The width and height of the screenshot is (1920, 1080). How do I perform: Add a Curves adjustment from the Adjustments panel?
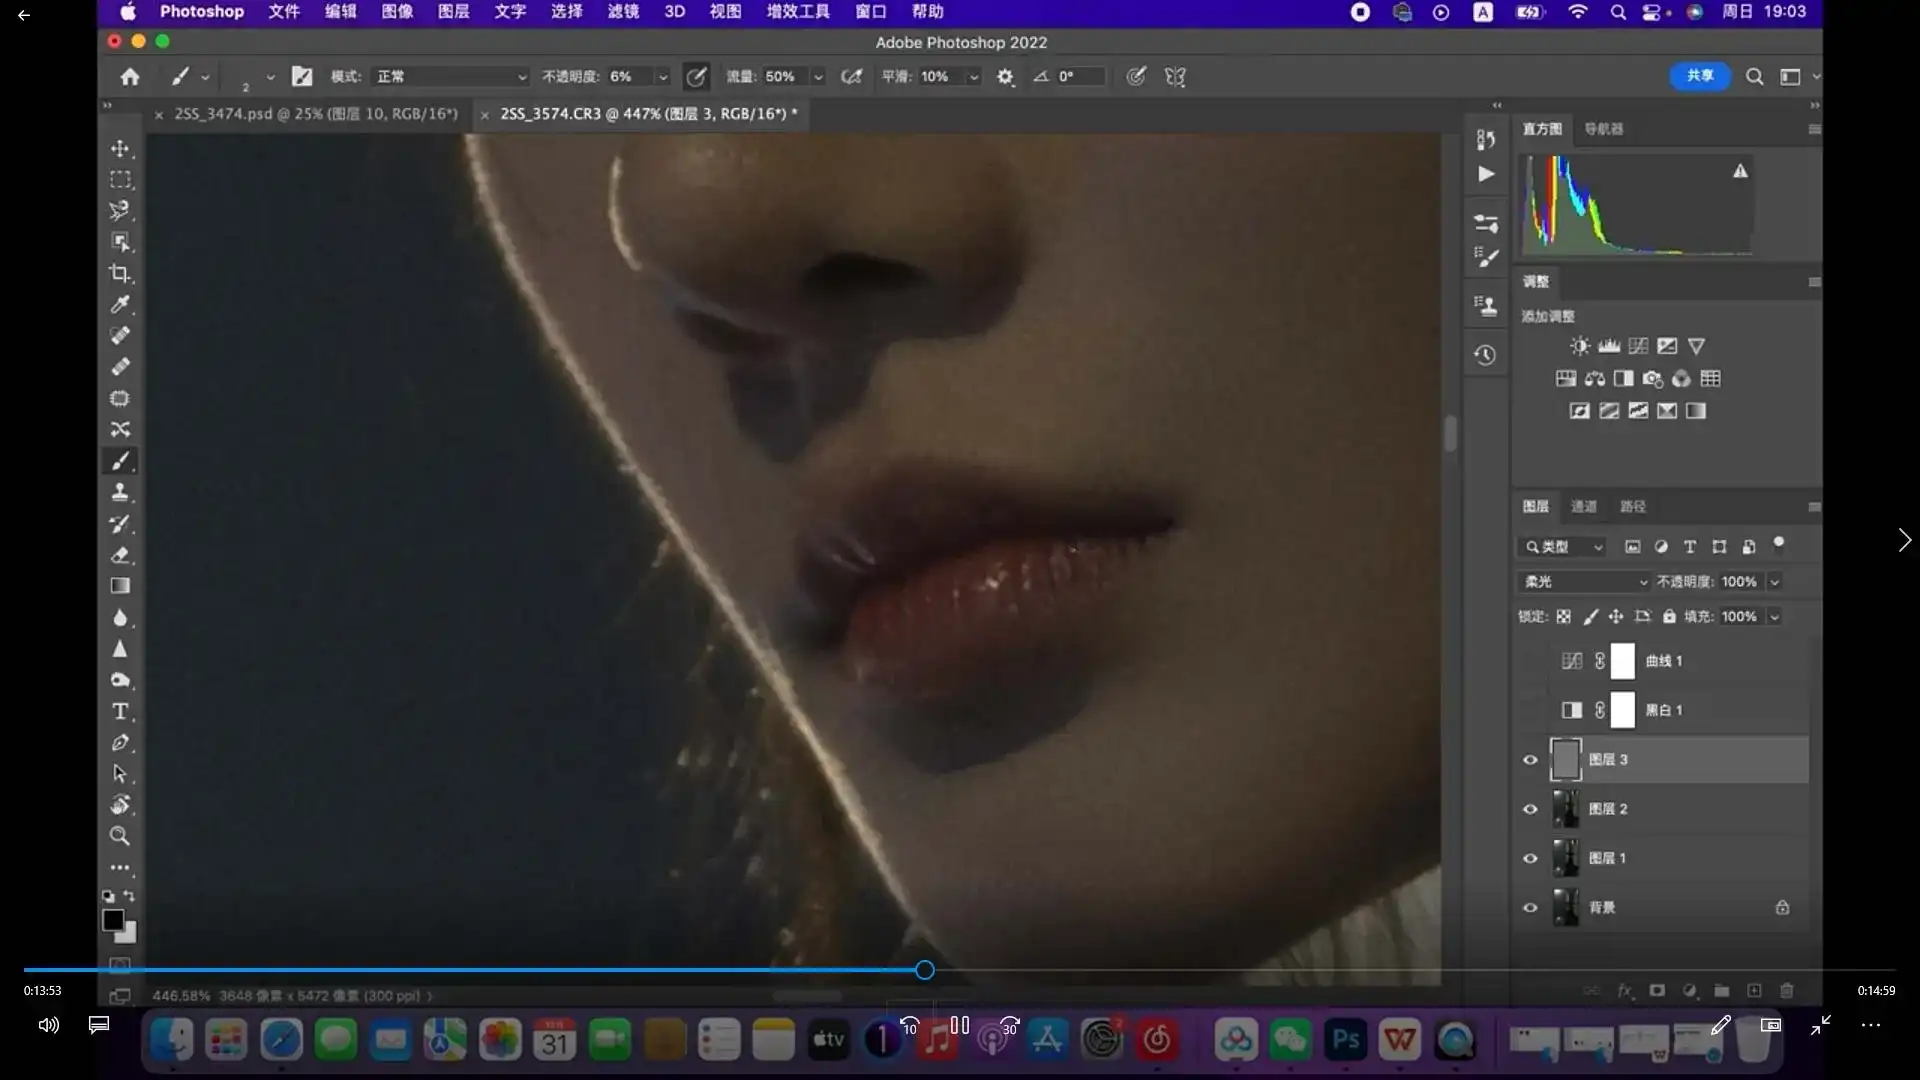pyautogui.click(x=1638, y=346)
